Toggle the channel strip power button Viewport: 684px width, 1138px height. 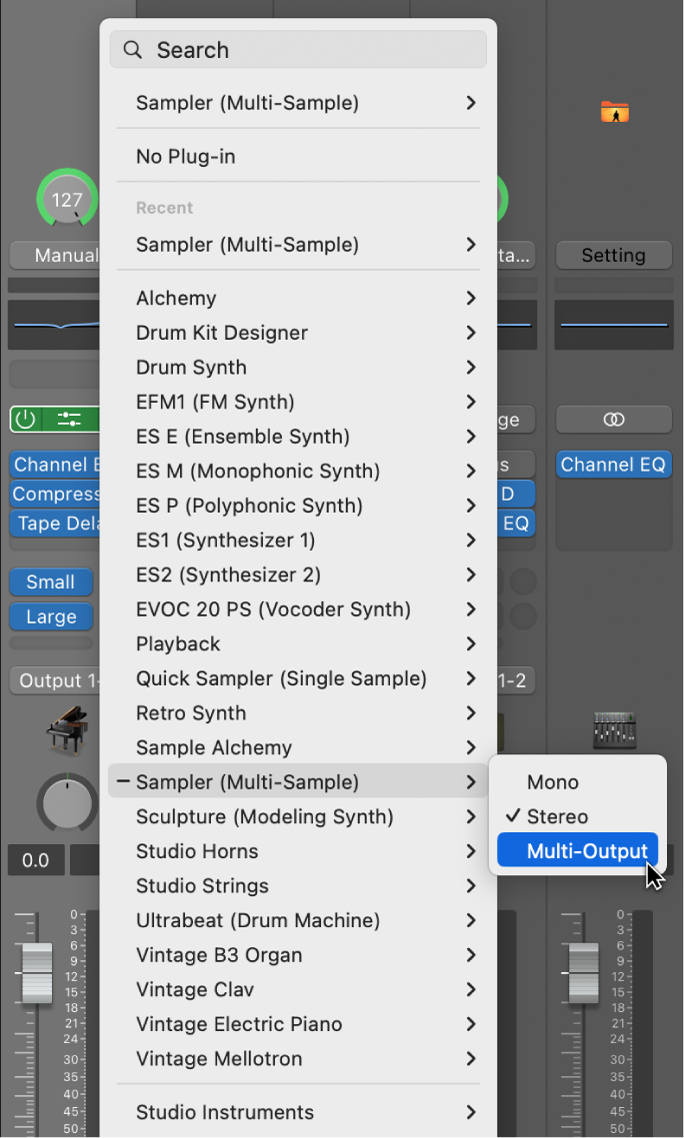coord(24,419)
